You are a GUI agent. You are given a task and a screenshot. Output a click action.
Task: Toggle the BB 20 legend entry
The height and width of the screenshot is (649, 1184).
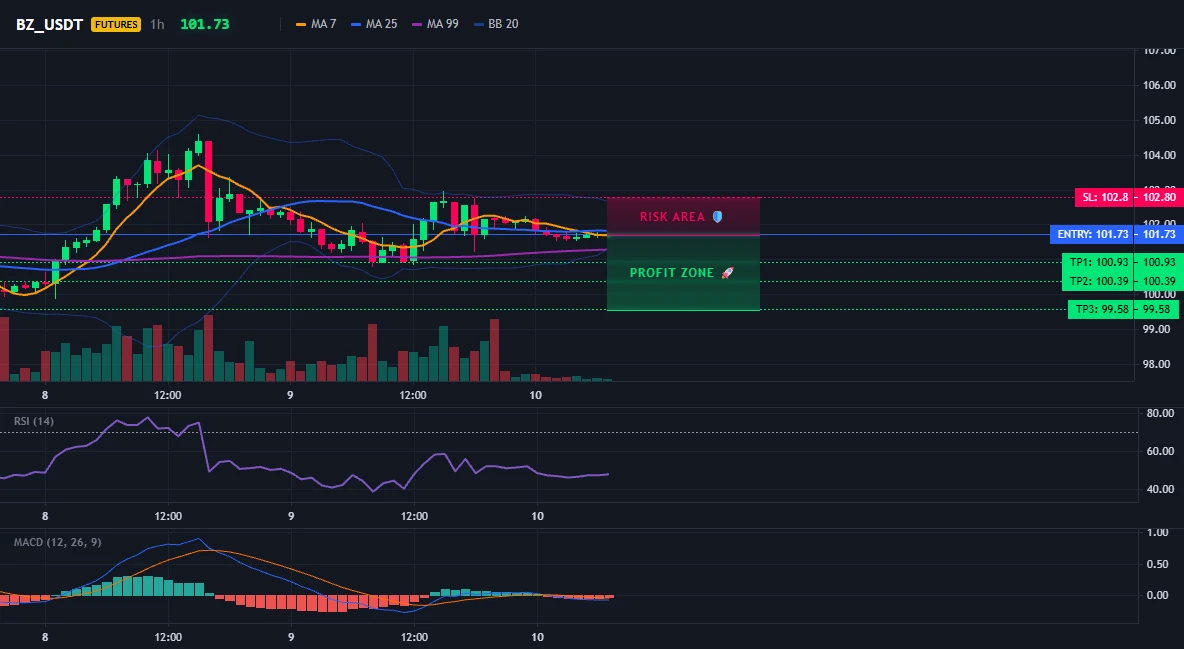496,24
